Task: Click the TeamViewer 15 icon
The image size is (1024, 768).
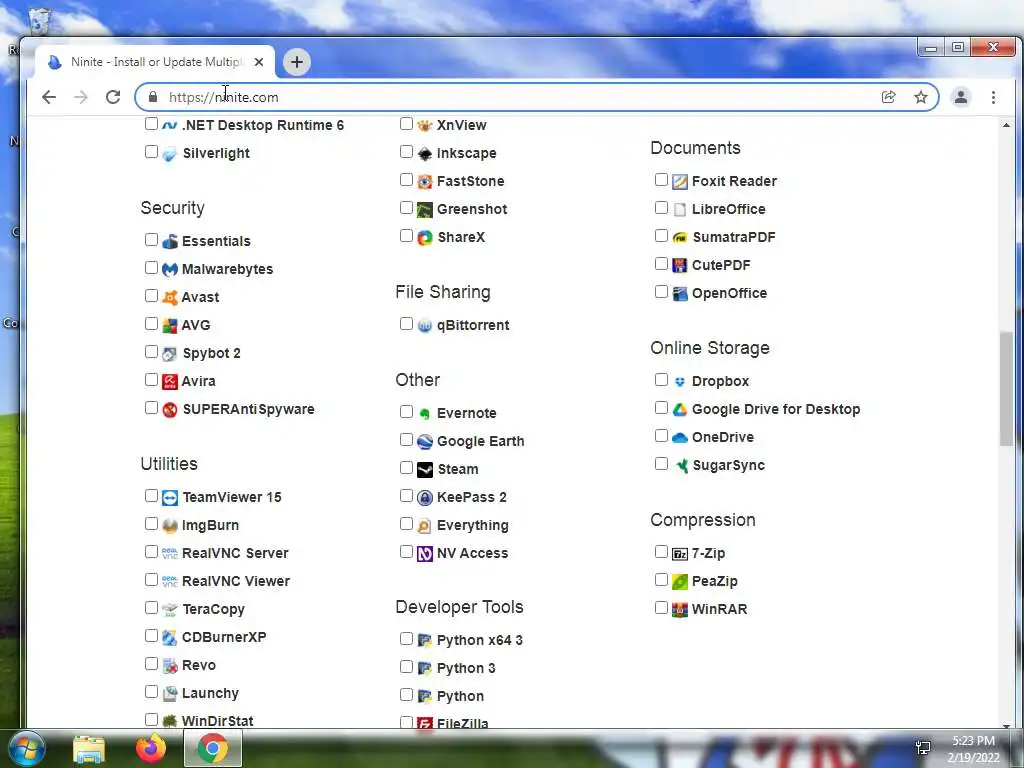Action: [170, 498]
